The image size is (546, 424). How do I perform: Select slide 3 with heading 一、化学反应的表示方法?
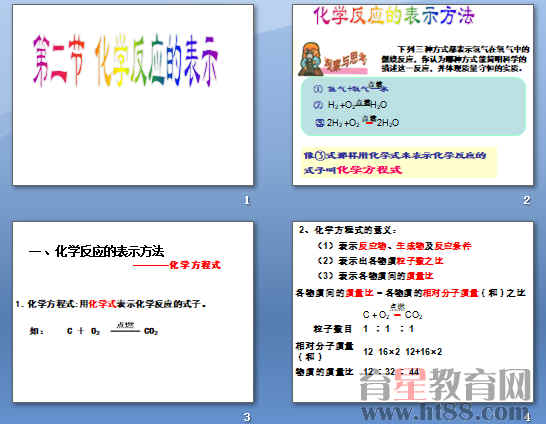point(133,312)
